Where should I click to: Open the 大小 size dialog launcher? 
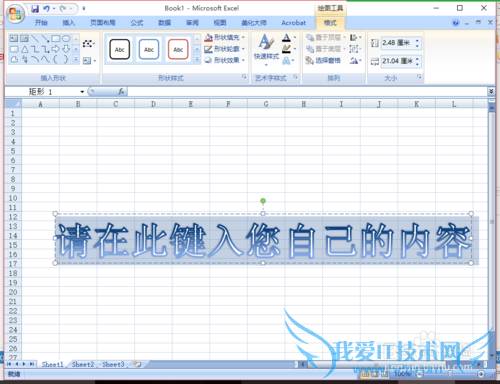419,77
